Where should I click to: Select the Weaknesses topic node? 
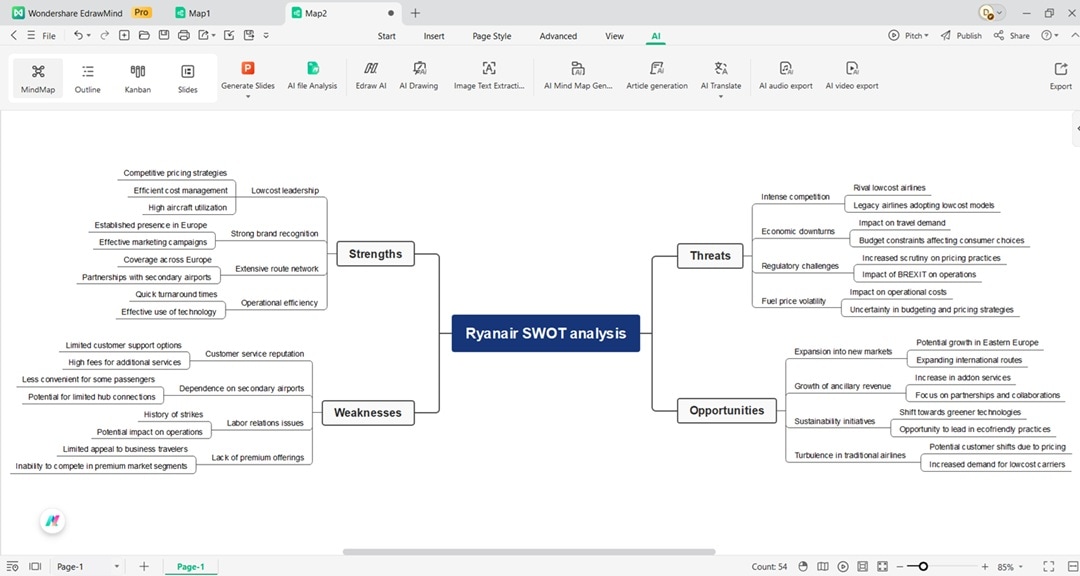pyautogui.click(x=368, y=413)
